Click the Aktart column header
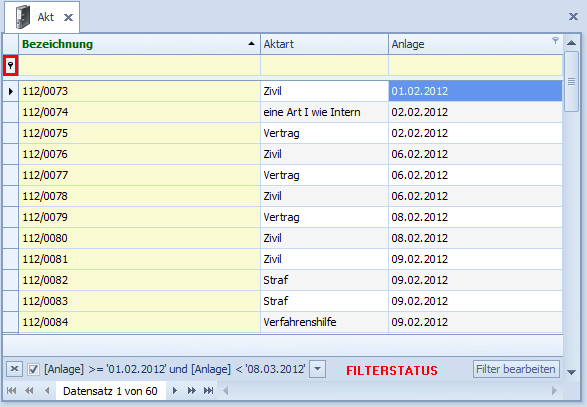The image size is (587, 407). (324, 44)
